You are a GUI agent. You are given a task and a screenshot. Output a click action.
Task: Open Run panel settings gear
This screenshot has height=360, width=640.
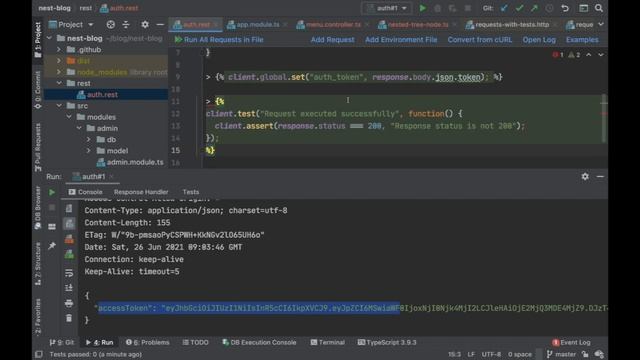coord(585,176)
